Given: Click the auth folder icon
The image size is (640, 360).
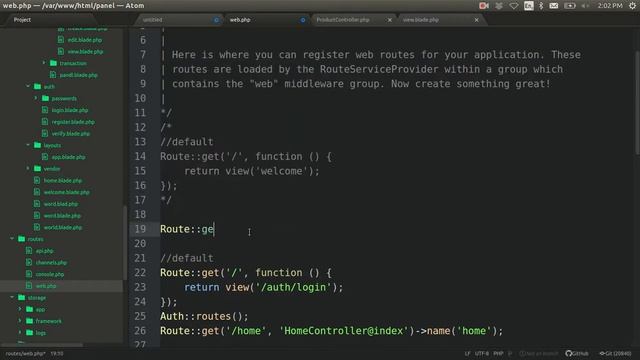Looking at the screenshot, I should (38, 87).
